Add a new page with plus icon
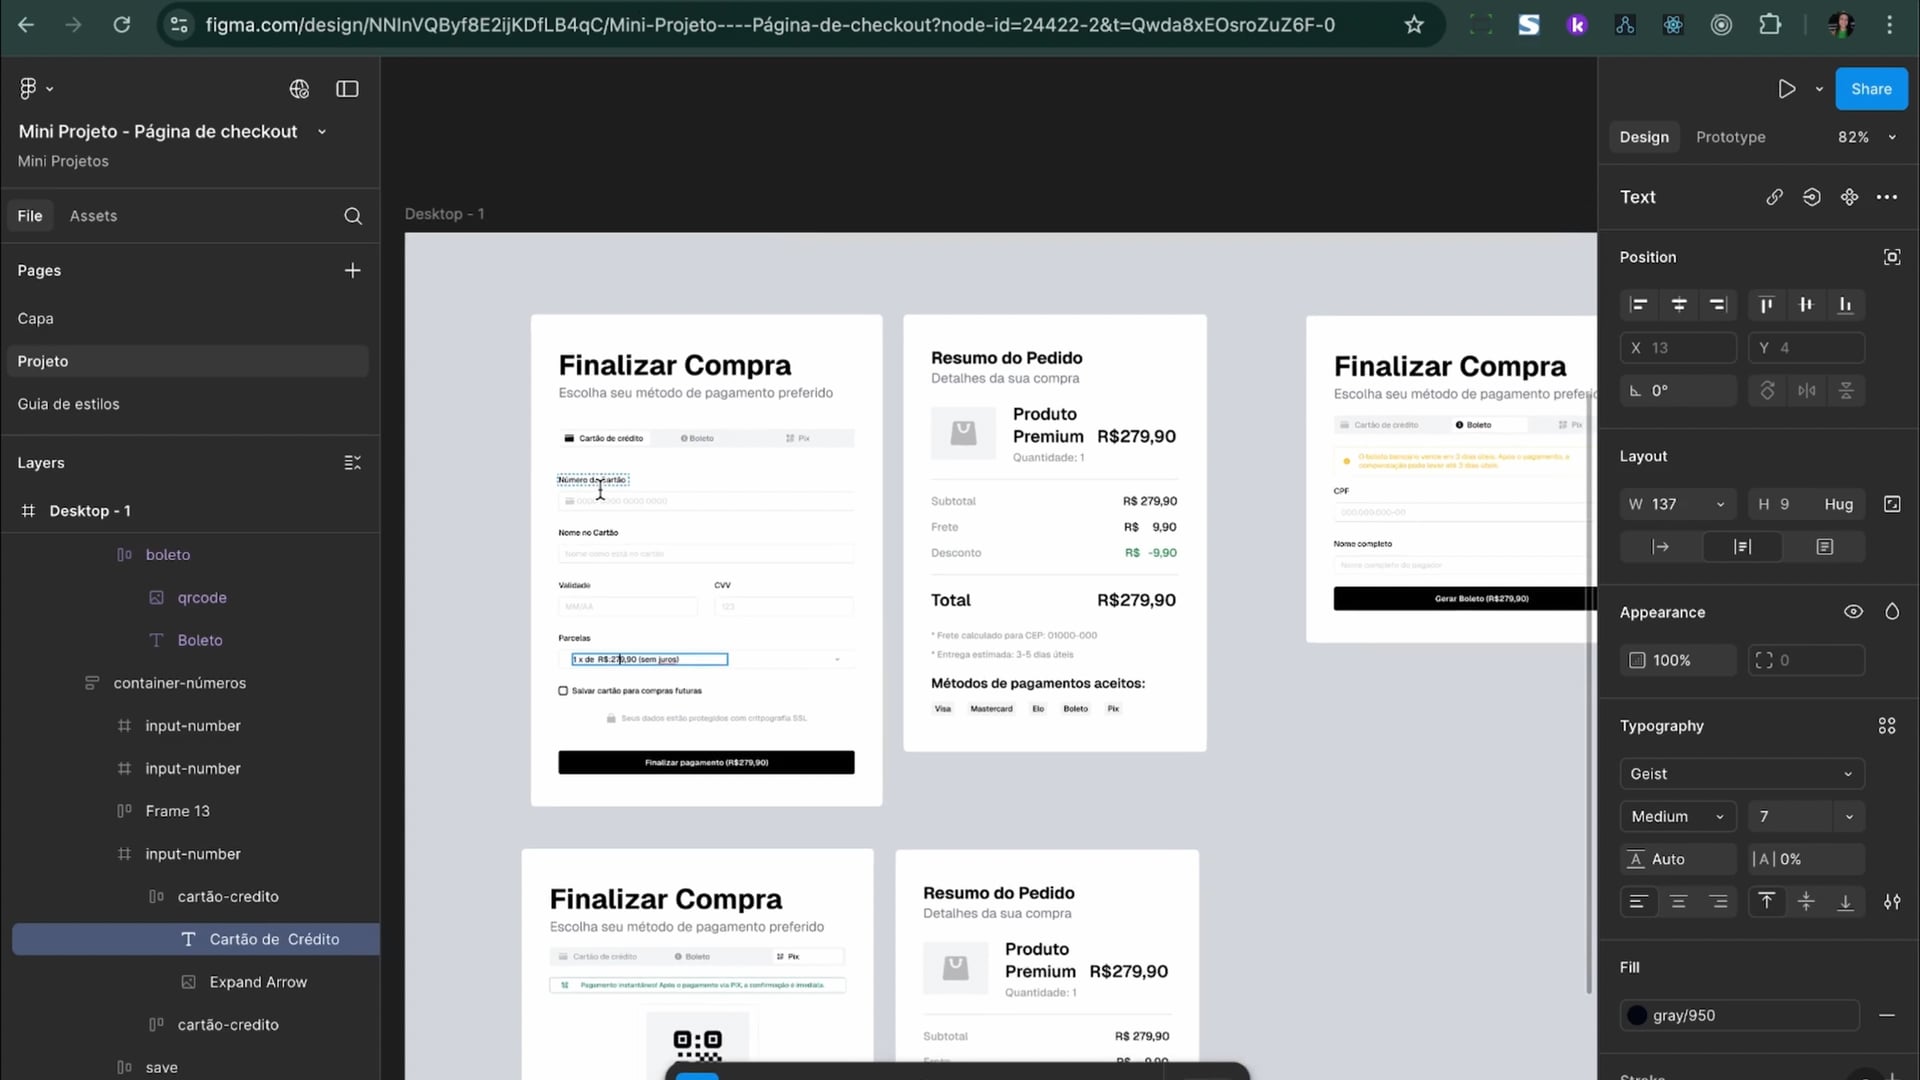This screenshot has height=1080, width=1920. 352,270
